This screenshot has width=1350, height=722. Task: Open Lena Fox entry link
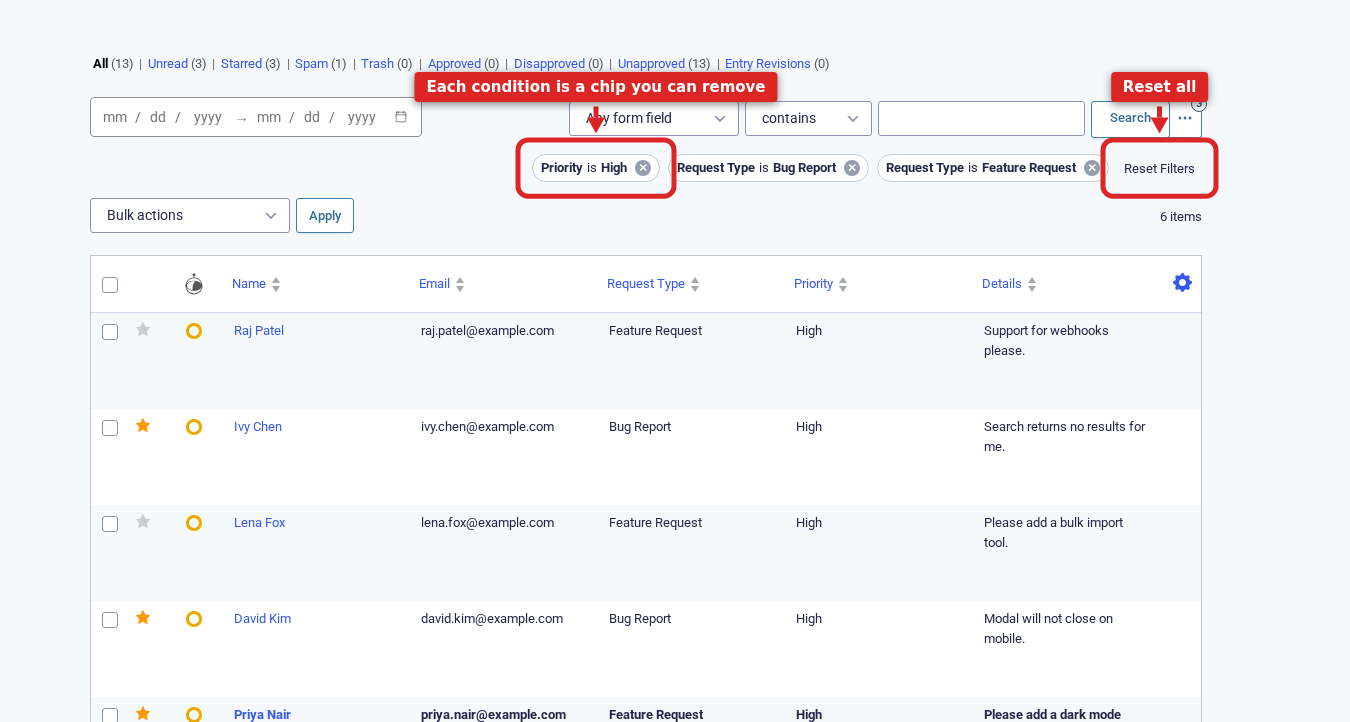point(260,522)
